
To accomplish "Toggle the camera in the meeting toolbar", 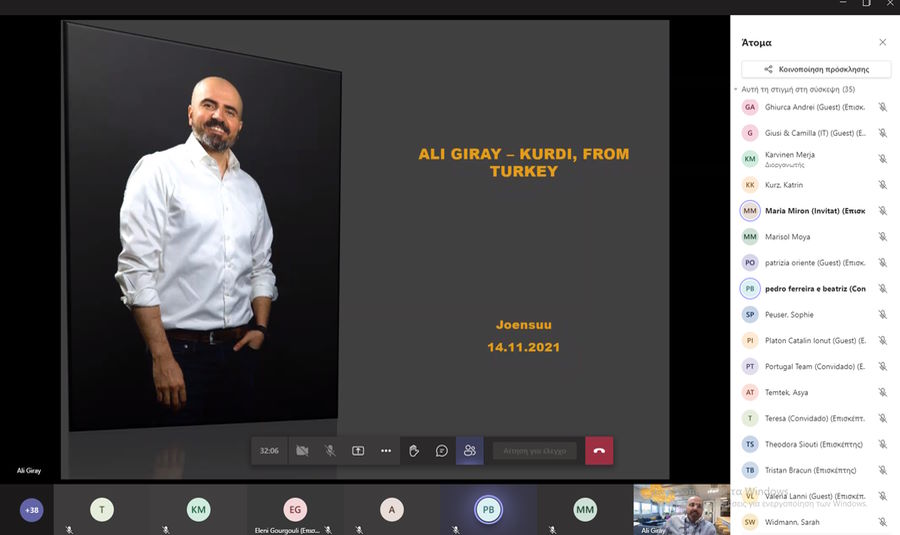I will pyautogui.click(x=302, y=451).
